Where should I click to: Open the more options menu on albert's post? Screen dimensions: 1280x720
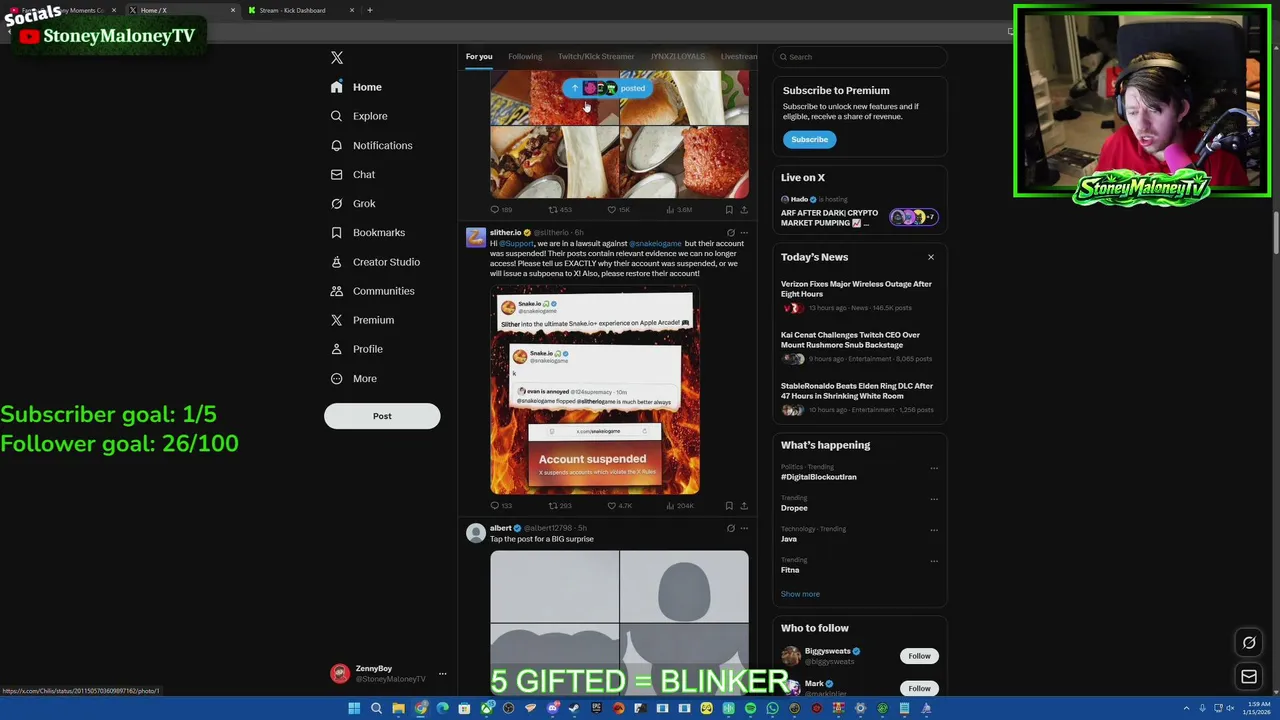pos(743,528)
